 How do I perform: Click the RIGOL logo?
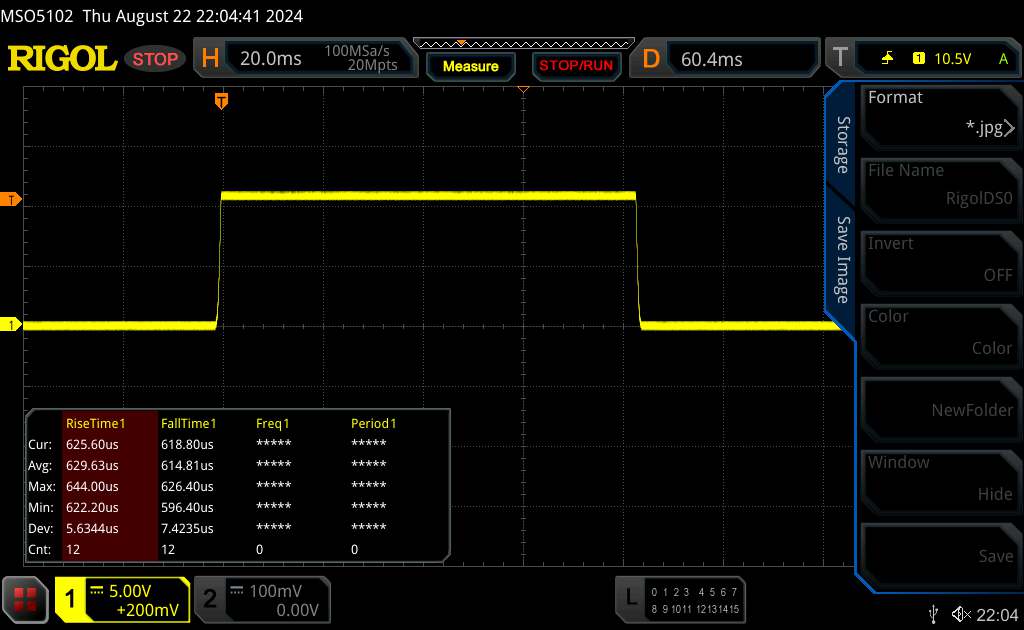point(62,59)
